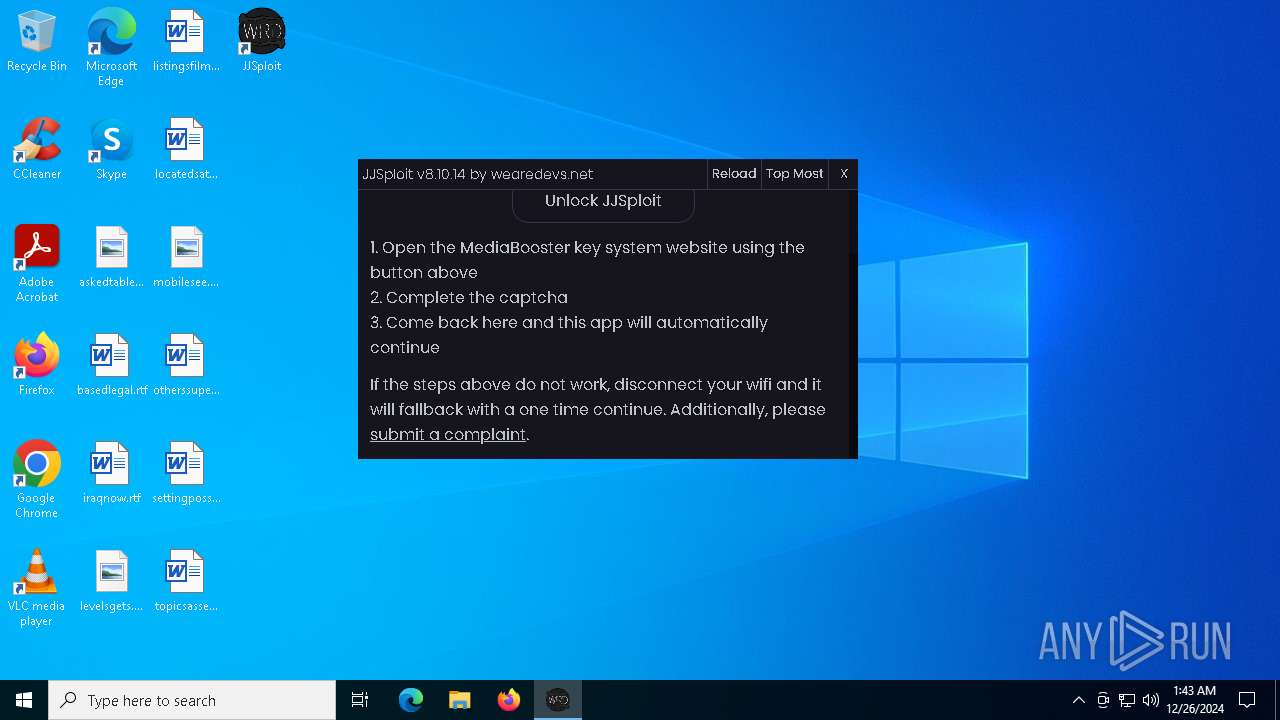This screenshot has height=720, width=1280.
Task: Select the levelsgets image file
Action: 111,582
